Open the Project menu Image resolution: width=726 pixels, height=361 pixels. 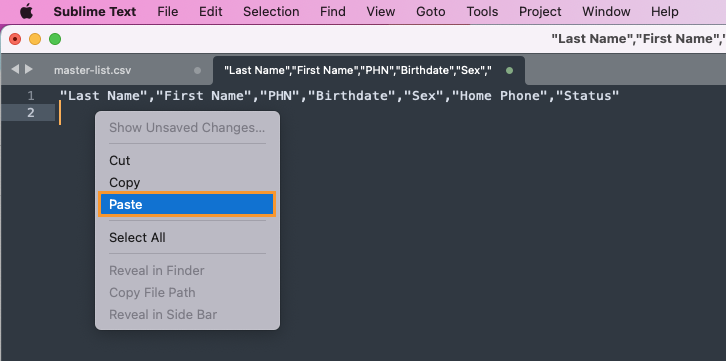[x=540, y=12]
